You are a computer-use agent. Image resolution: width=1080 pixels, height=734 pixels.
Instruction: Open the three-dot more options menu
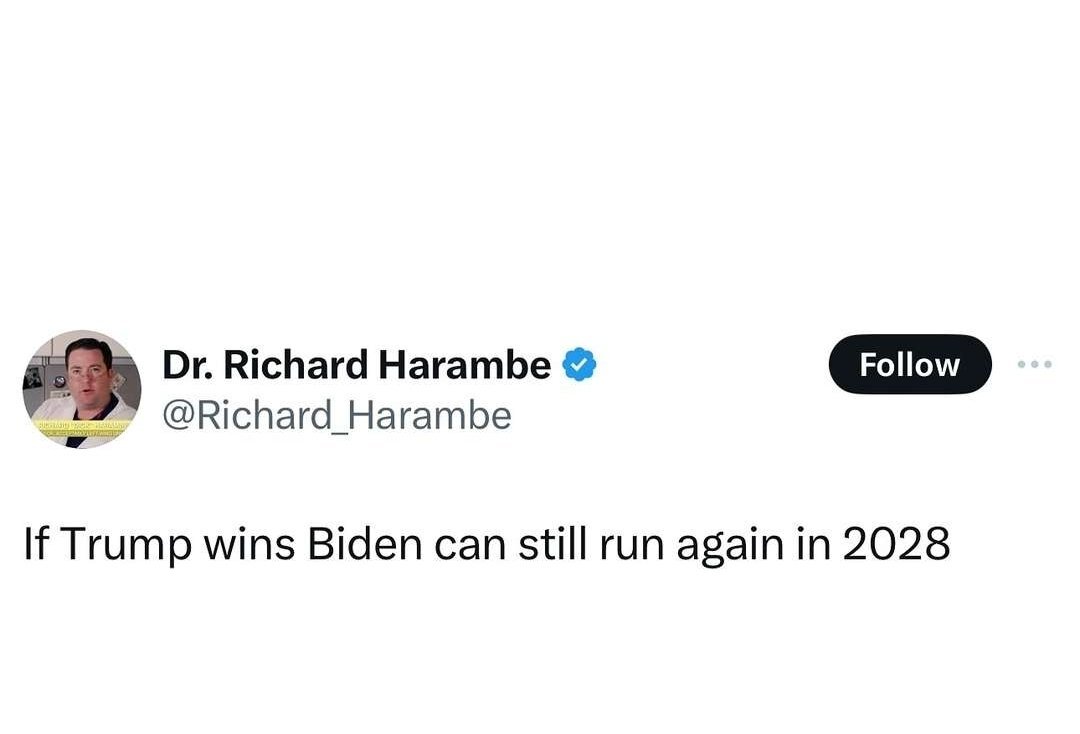pos(1034,365)
